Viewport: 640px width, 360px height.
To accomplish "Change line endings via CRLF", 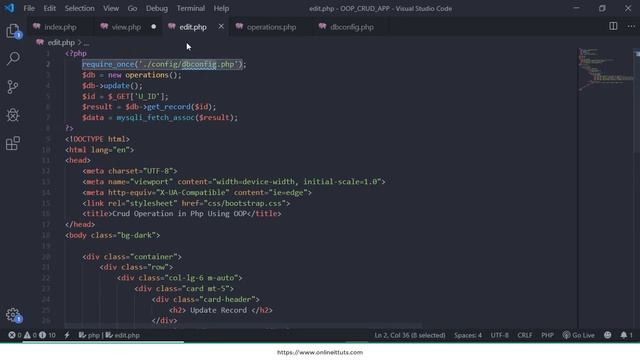I will click(x=525, y=335).
